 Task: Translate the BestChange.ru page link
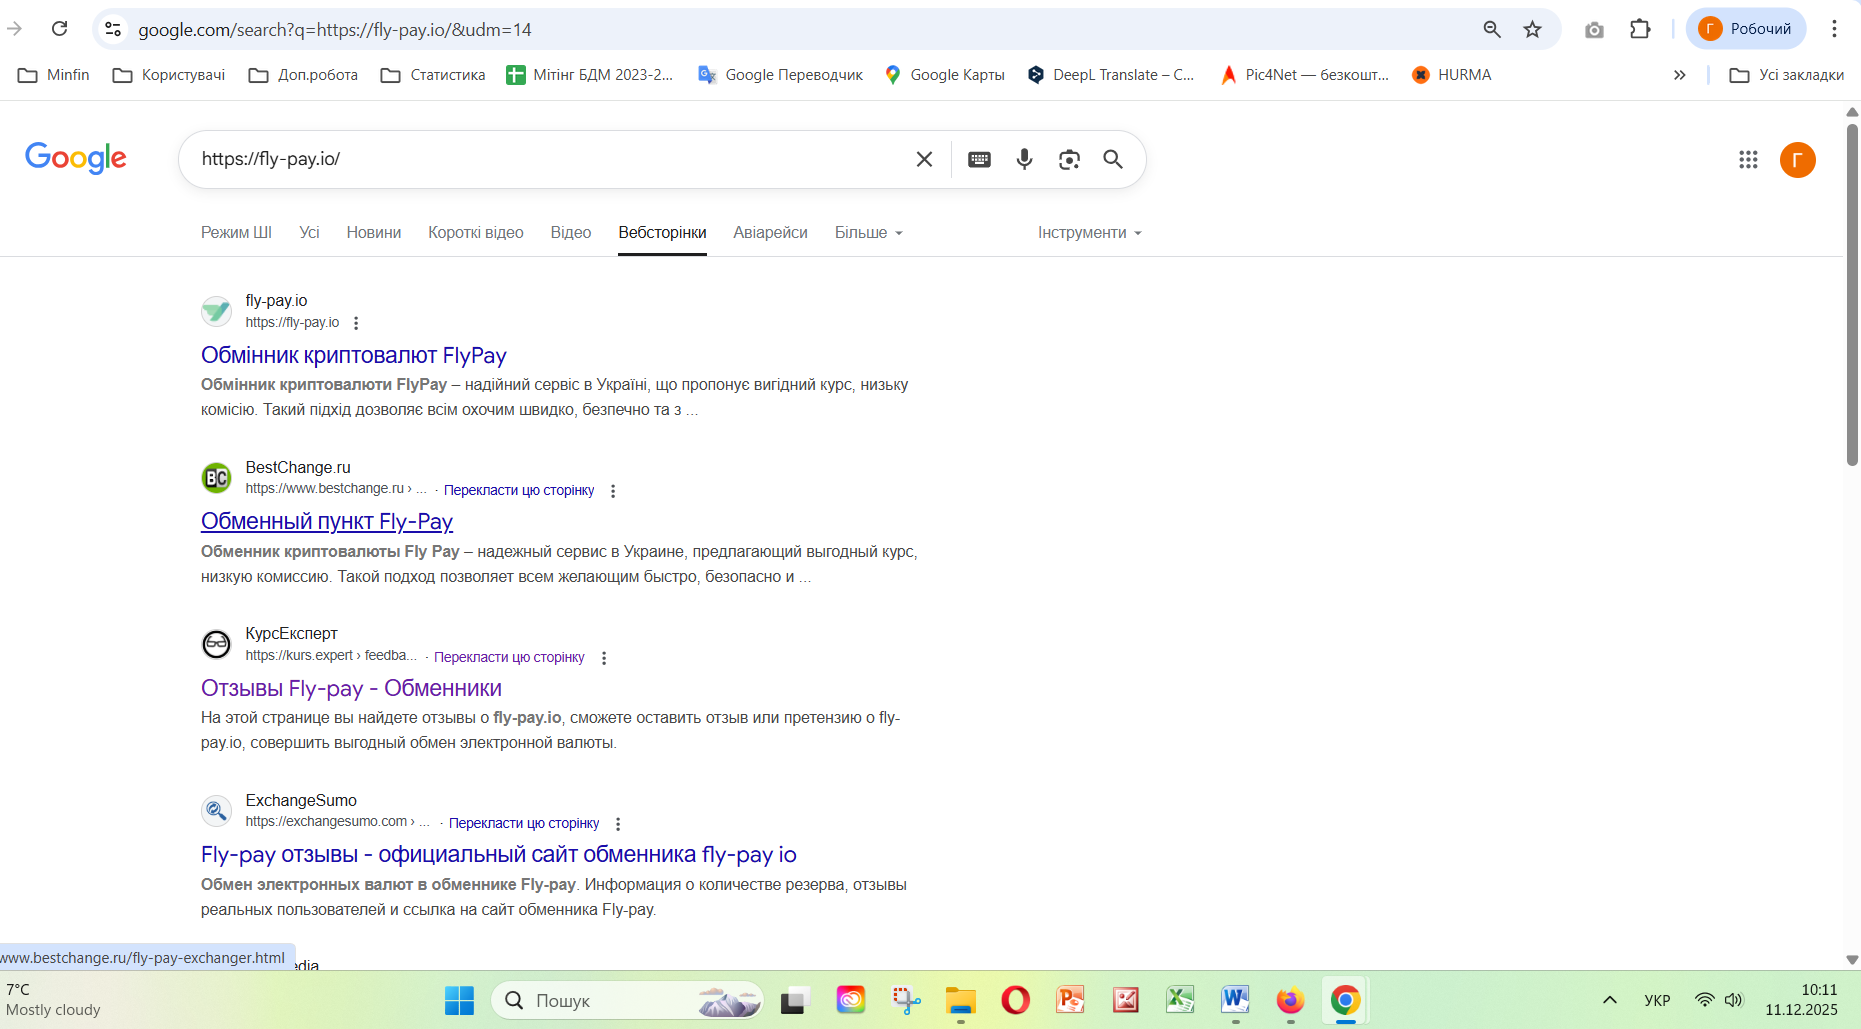[x=519, y=490]
